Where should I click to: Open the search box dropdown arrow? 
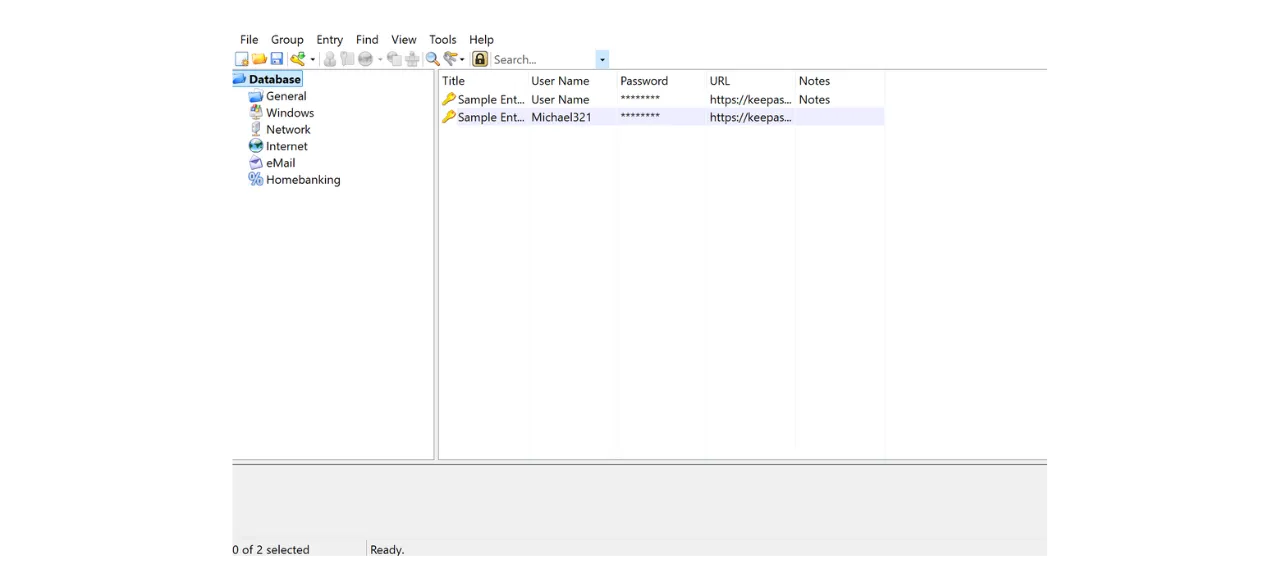(x=601, y=59)
